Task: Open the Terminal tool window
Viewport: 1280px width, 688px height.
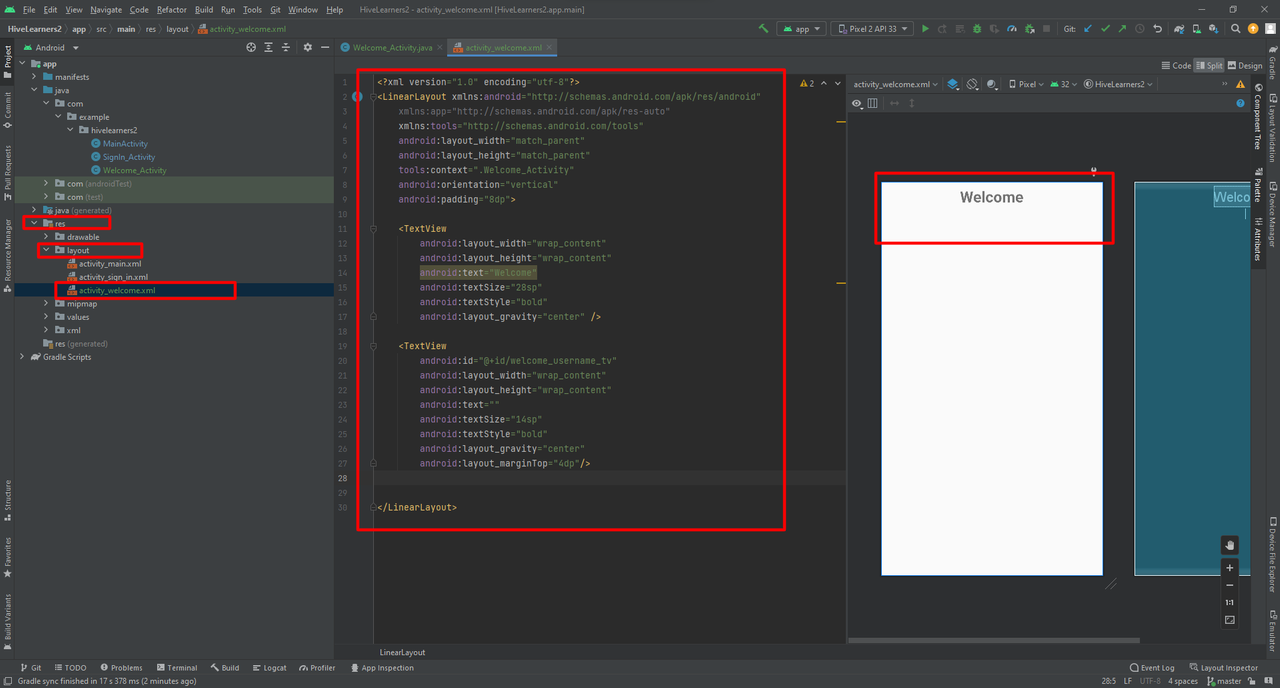Action: pyautogui.click(x=176, y=667)
